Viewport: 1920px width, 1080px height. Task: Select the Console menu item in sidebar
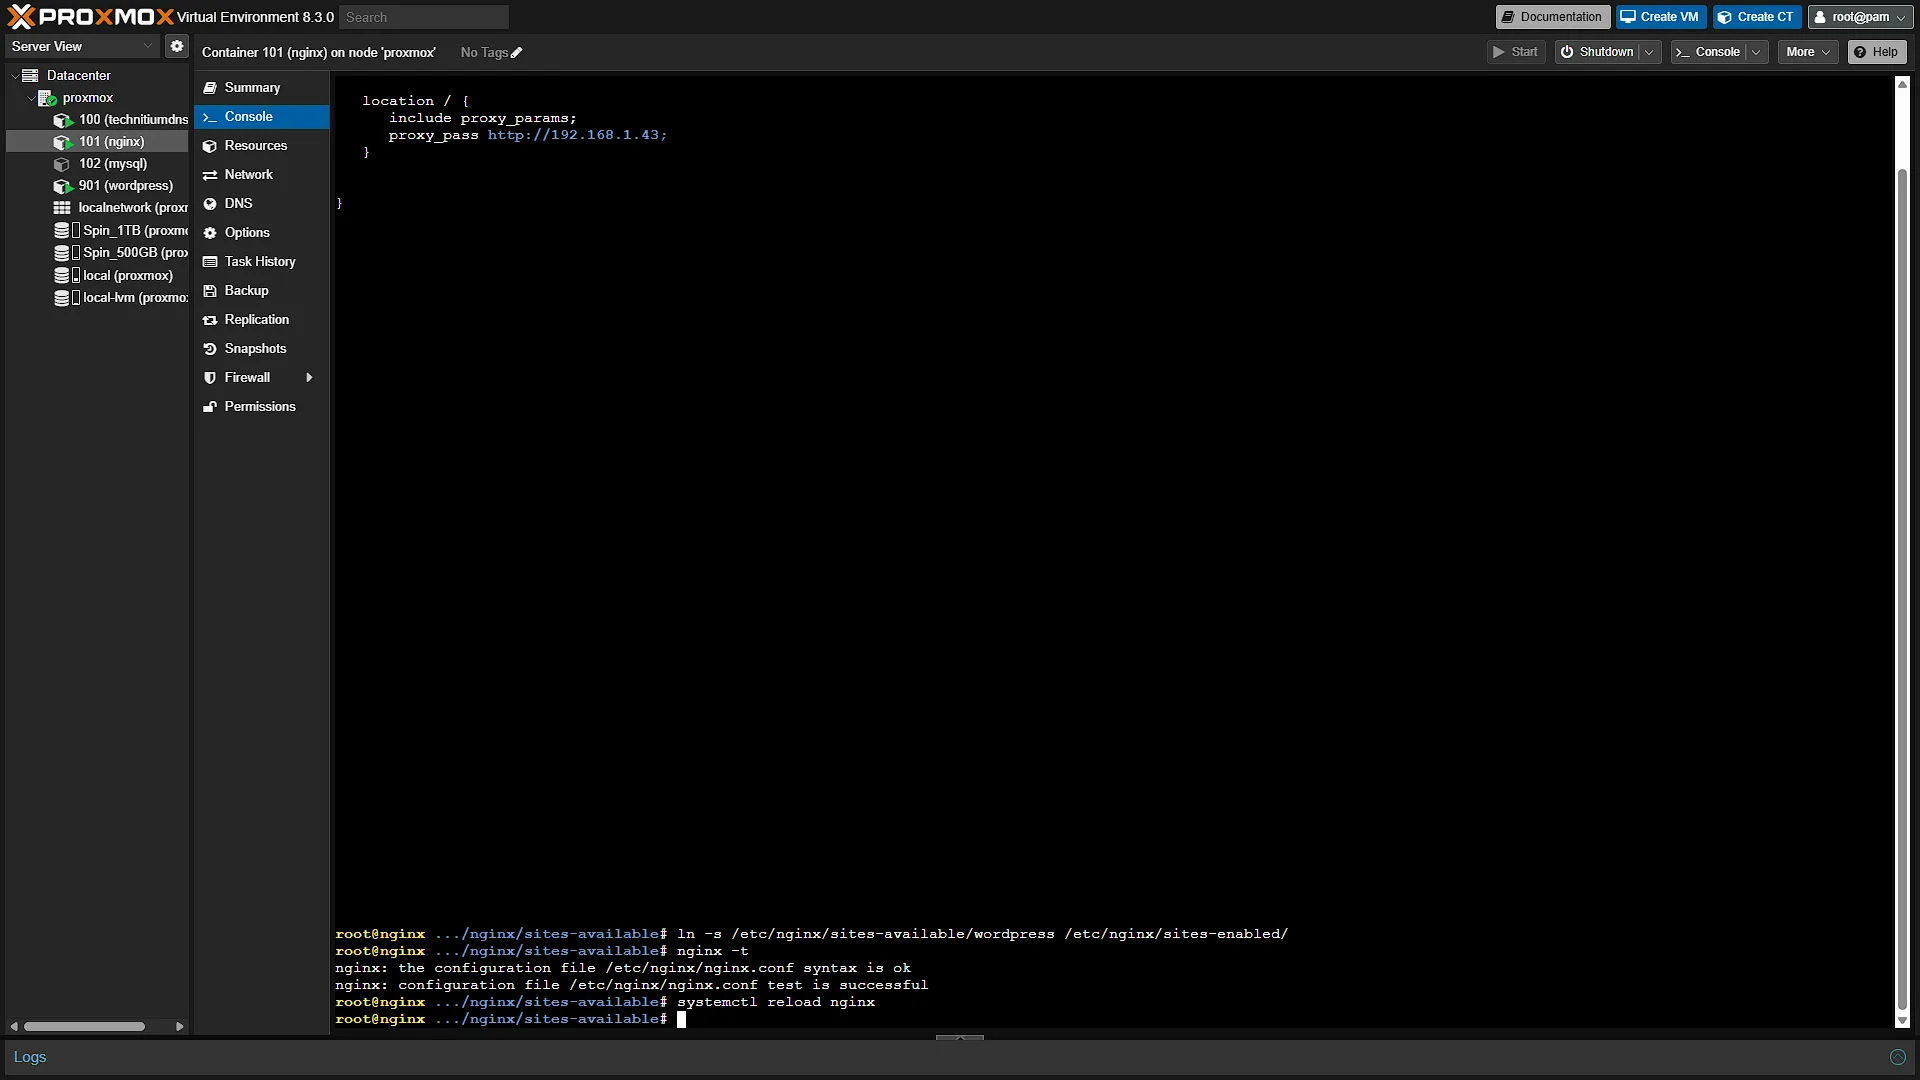tap(262, 117)
